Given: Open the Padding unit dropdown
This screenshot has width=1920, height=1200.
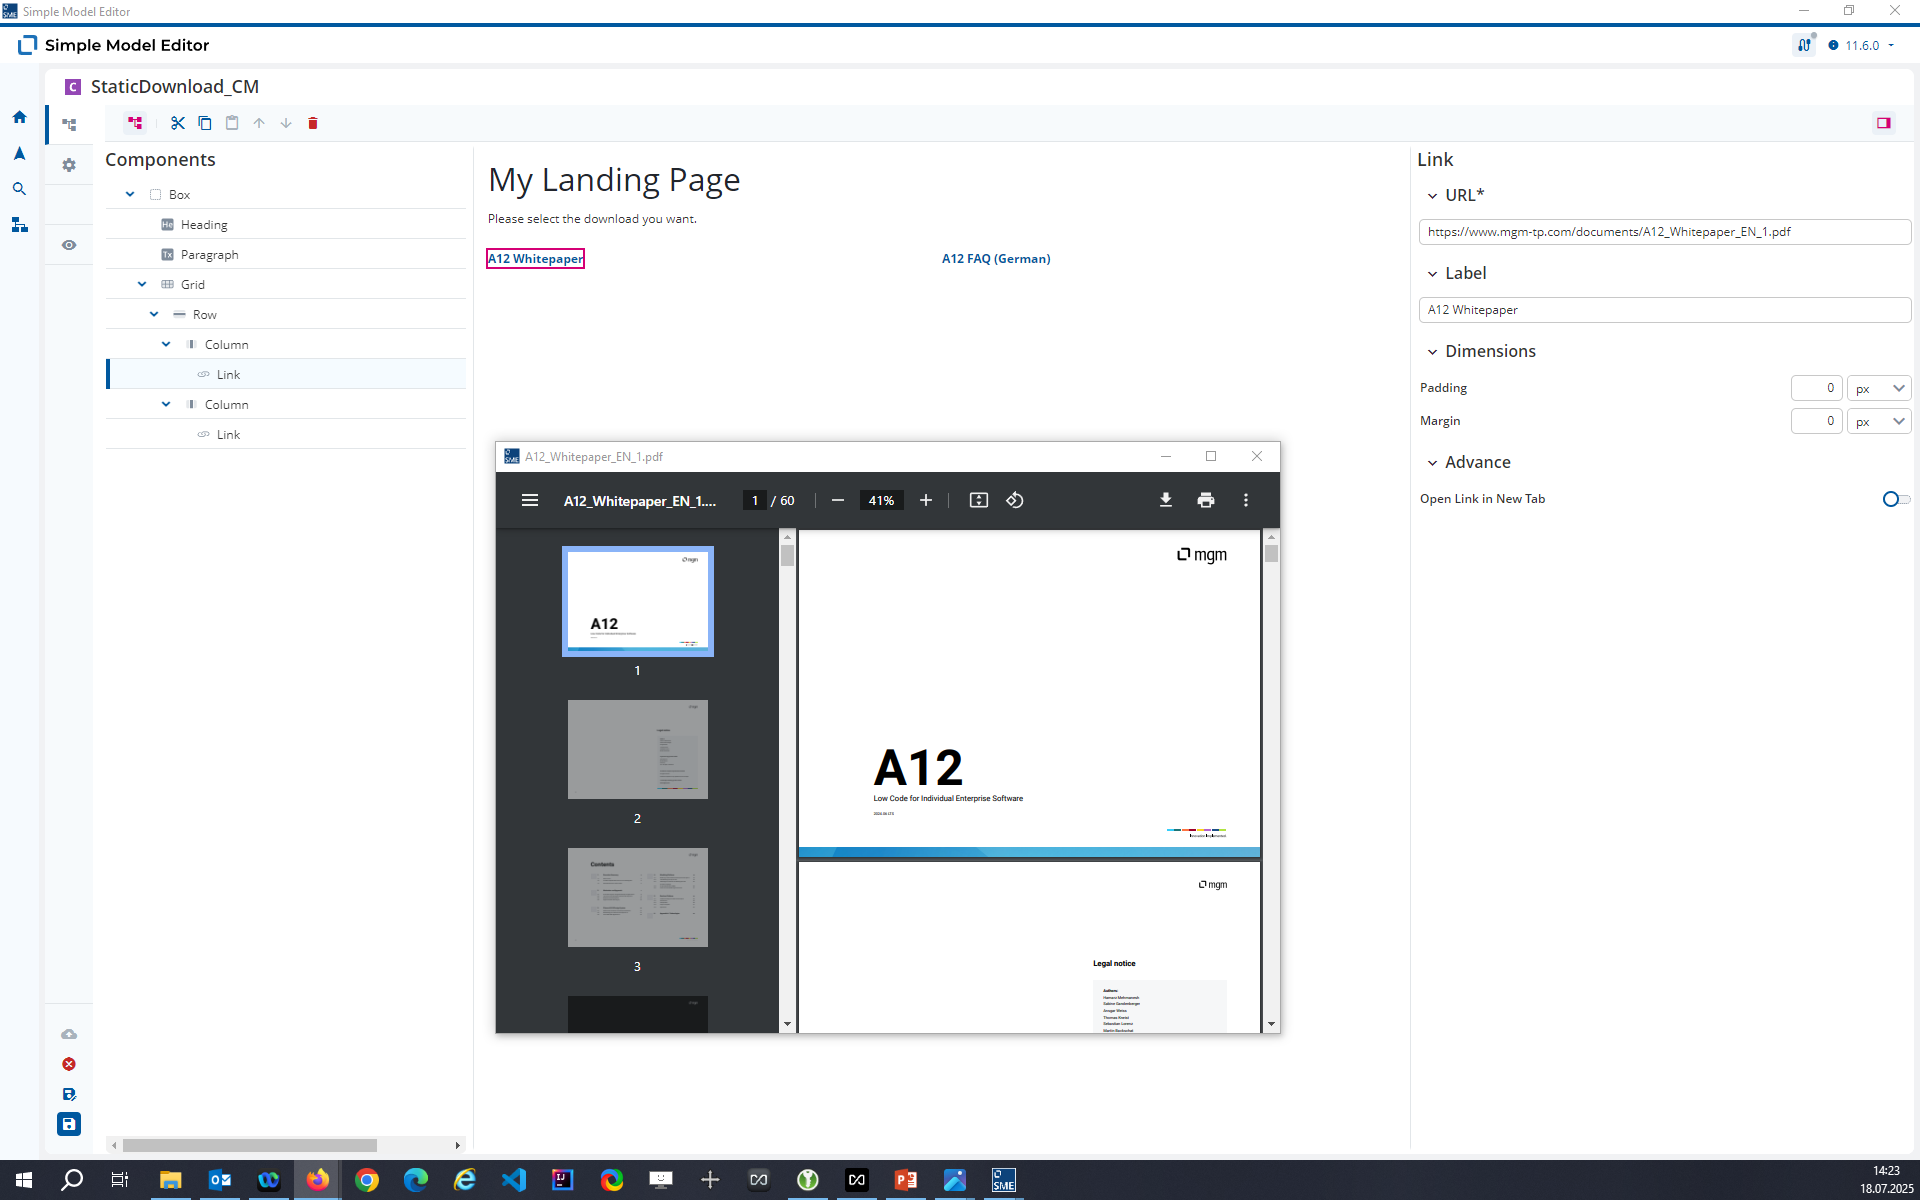Looking at the screenshot, I should pyautogui.click(x=1879, y=388).
